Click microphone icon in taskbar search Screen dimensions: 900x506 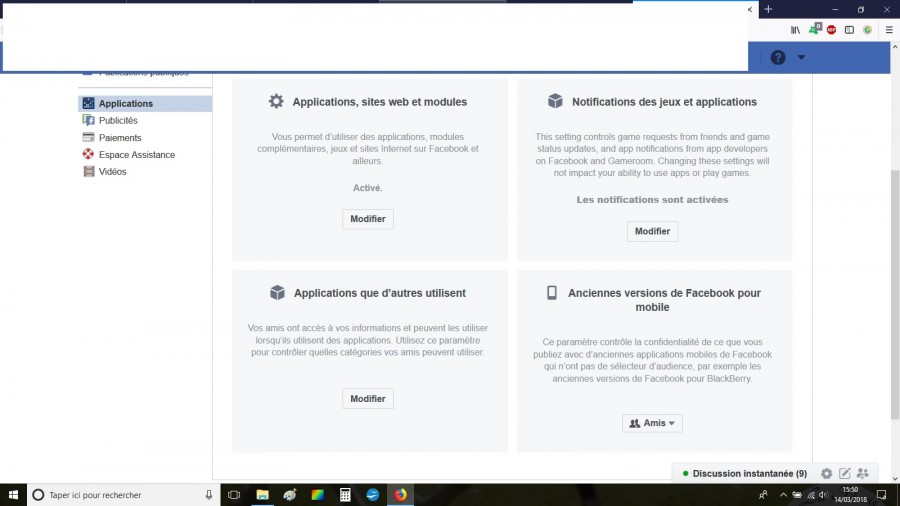coord(208,495)
